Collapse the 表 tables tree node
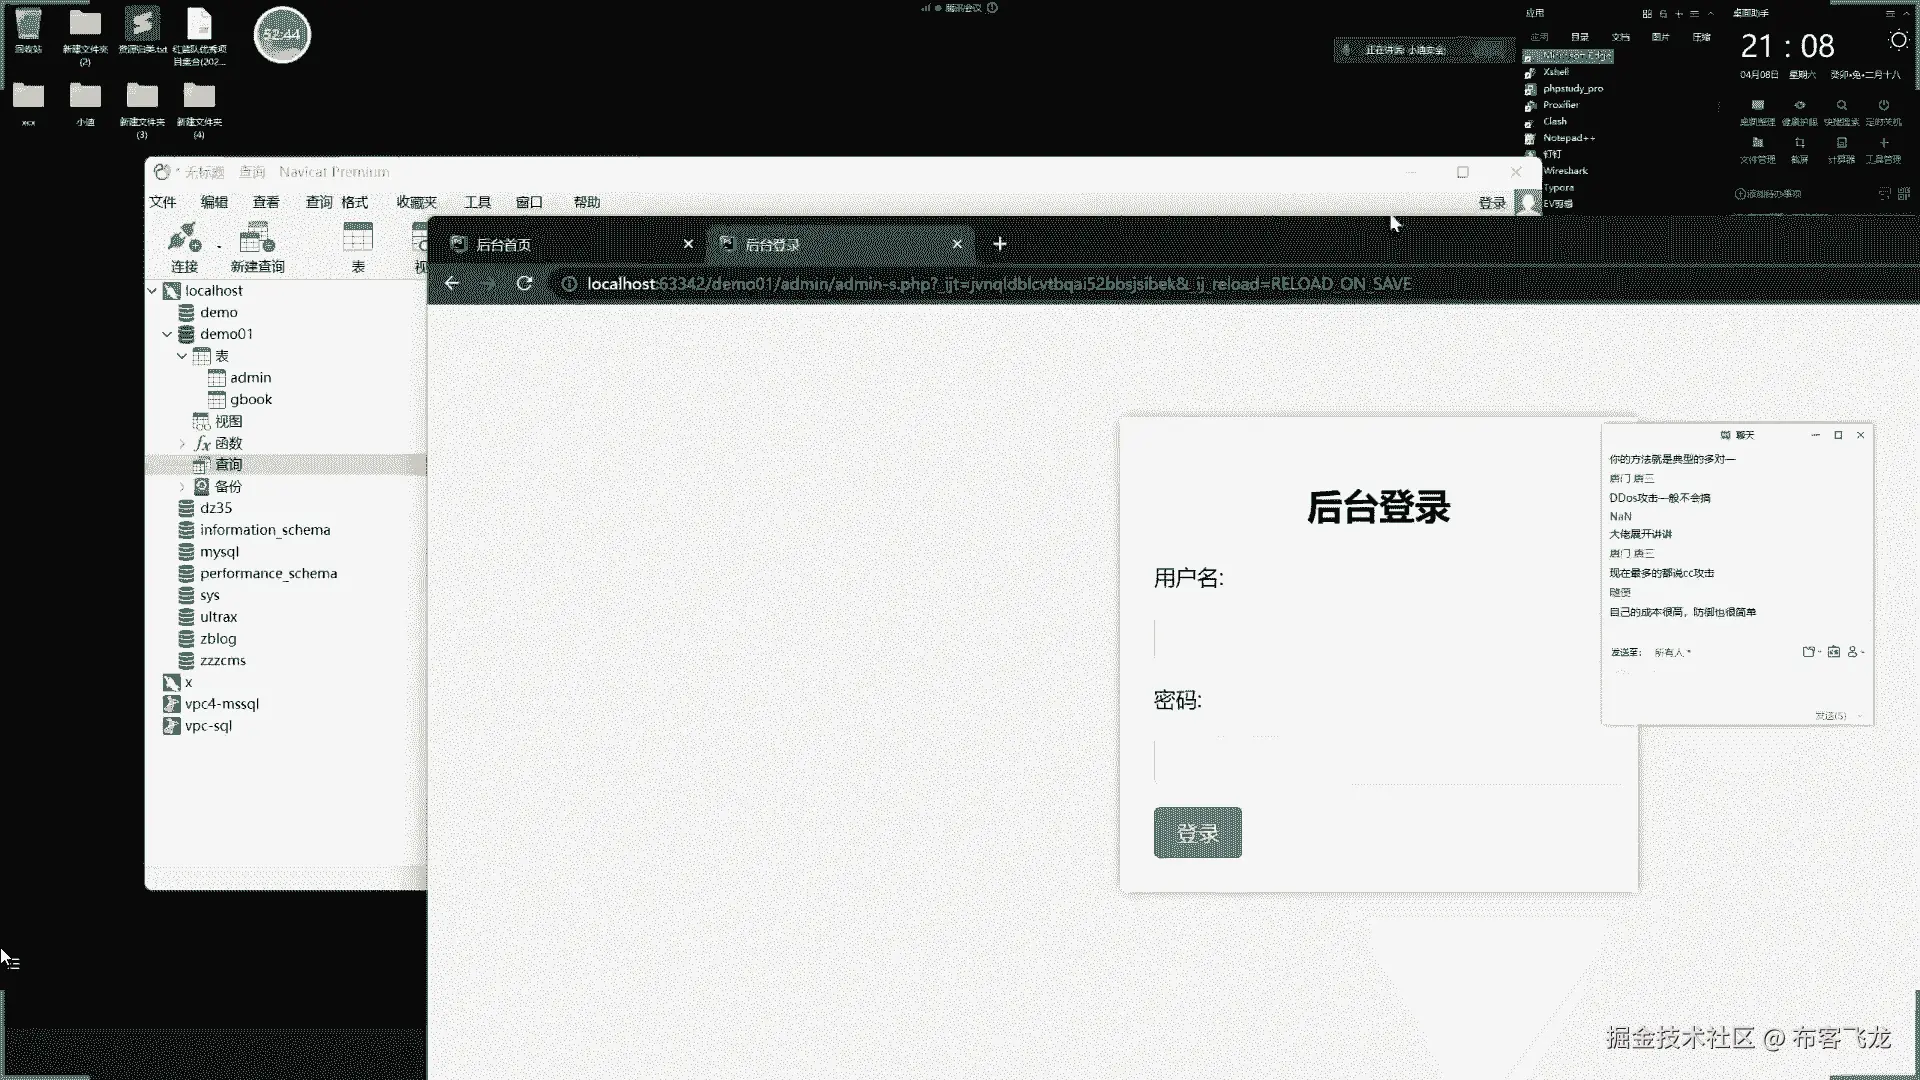The width and height of the screenshot is (1920, 1080). (x=182, y=356)
